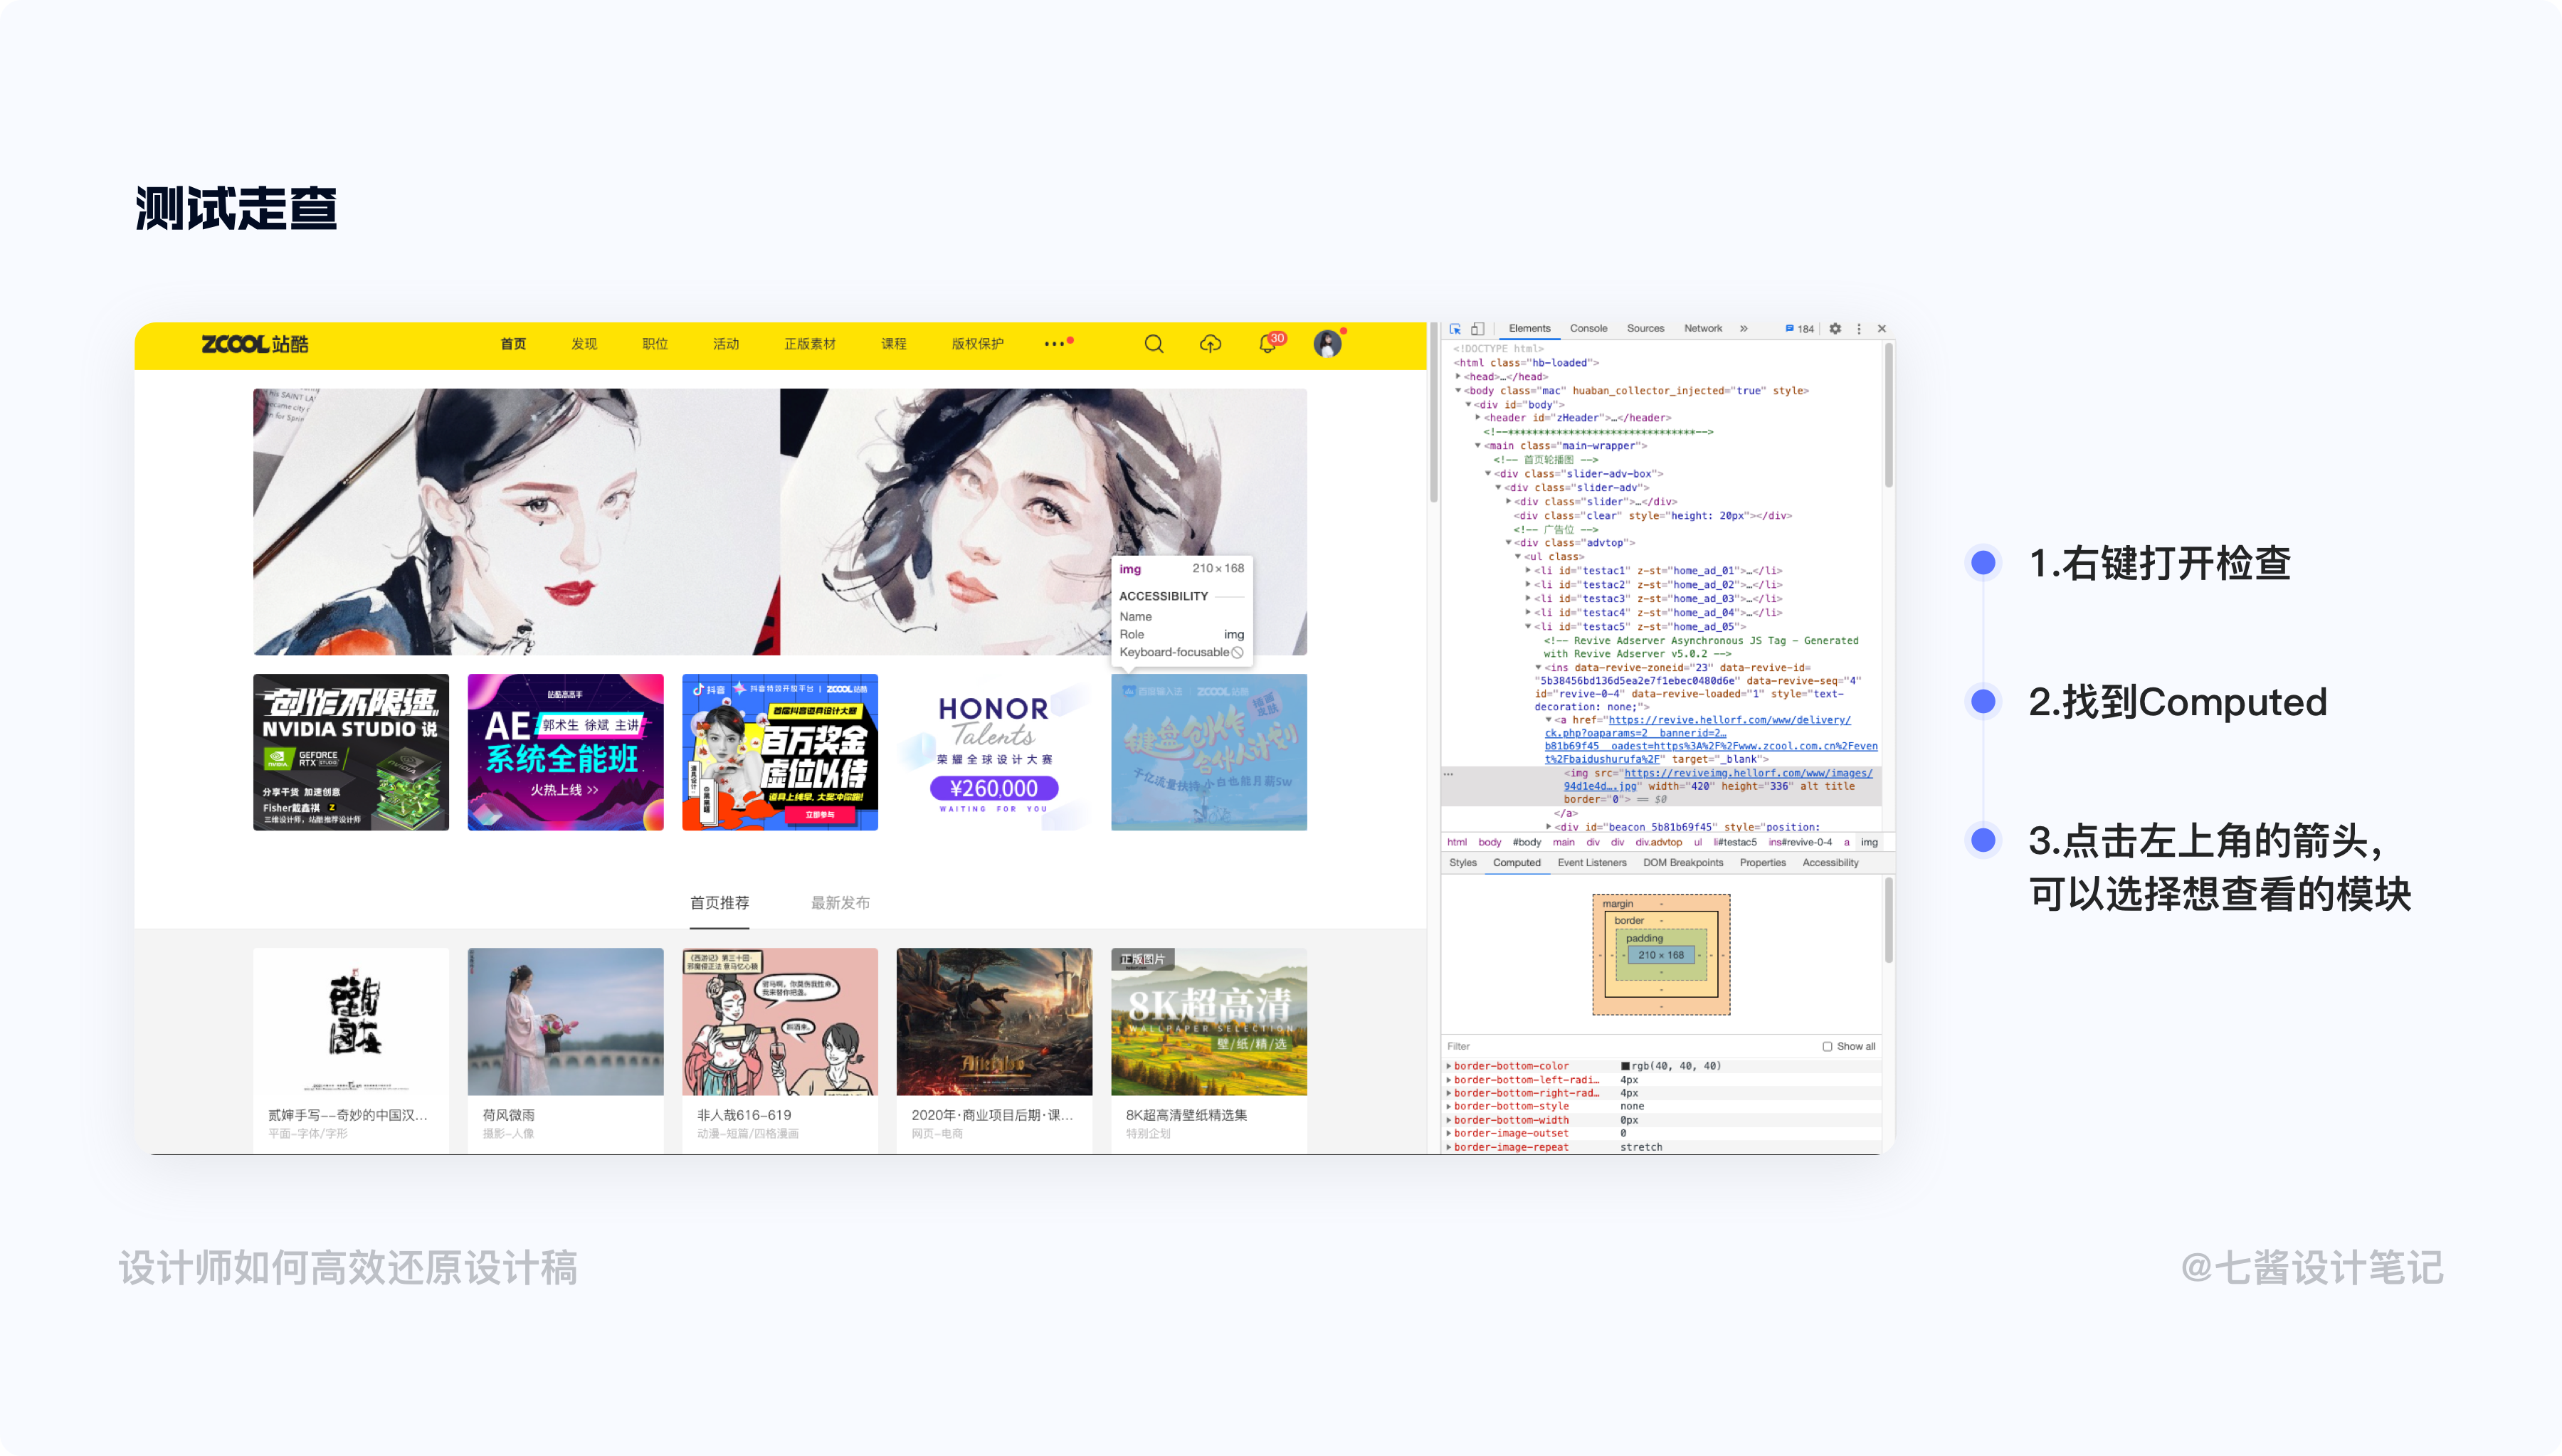The height and width of the screenshot is (1456, 2562).
Task: Click the cloud upload icon
Action: (x=1210, y=344)
